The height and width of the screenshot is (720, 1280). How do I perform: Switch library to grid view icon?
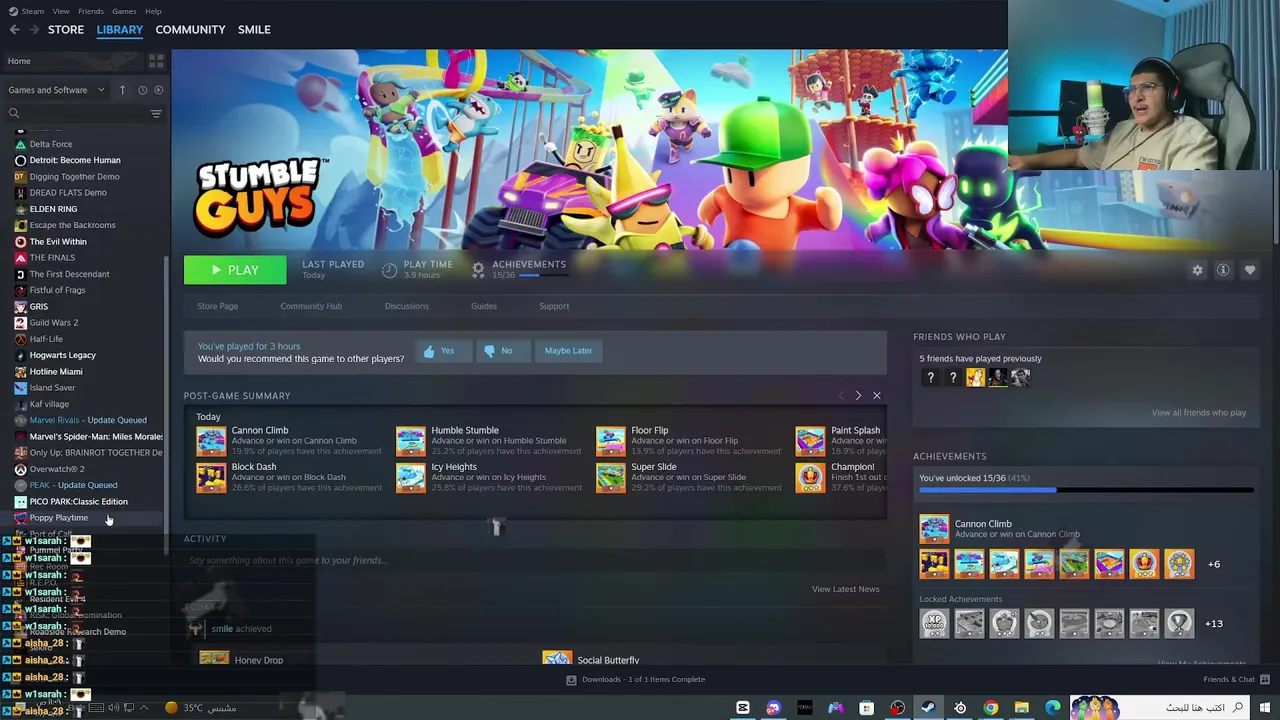click(x=156, y=61)
